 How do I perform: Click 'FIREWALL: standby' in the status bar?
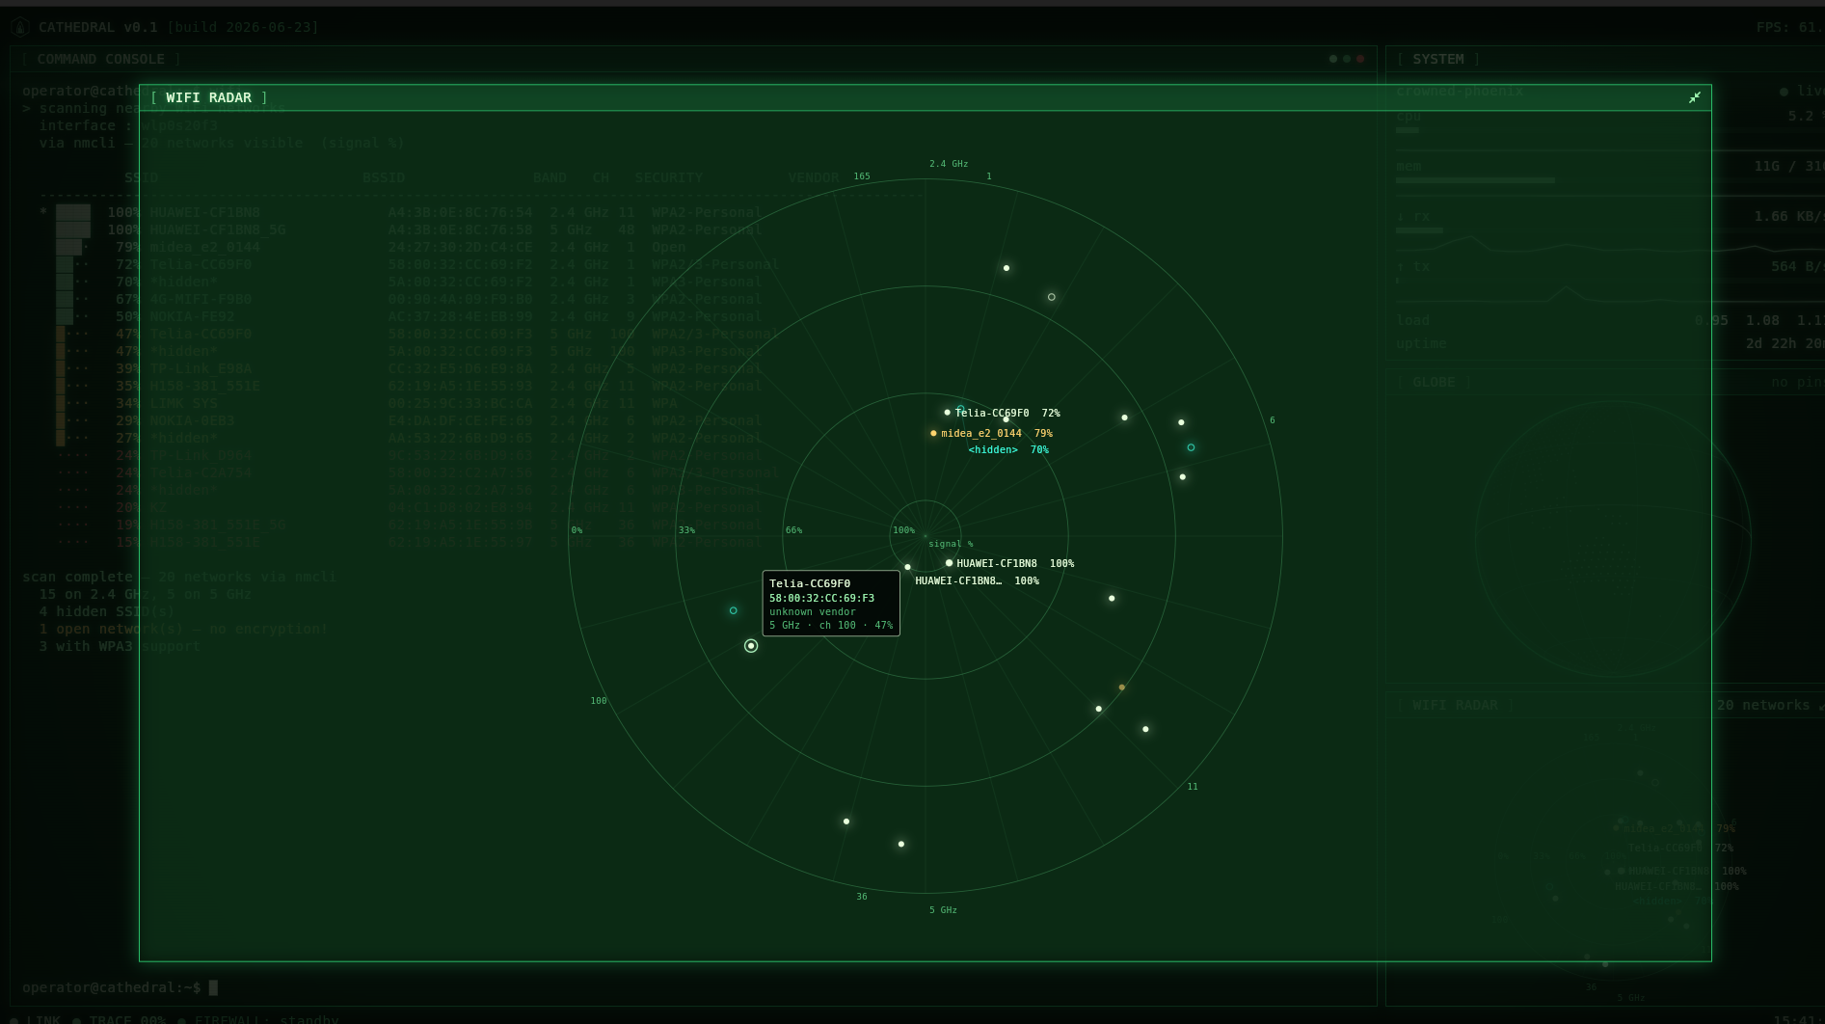coord(266,1019)
